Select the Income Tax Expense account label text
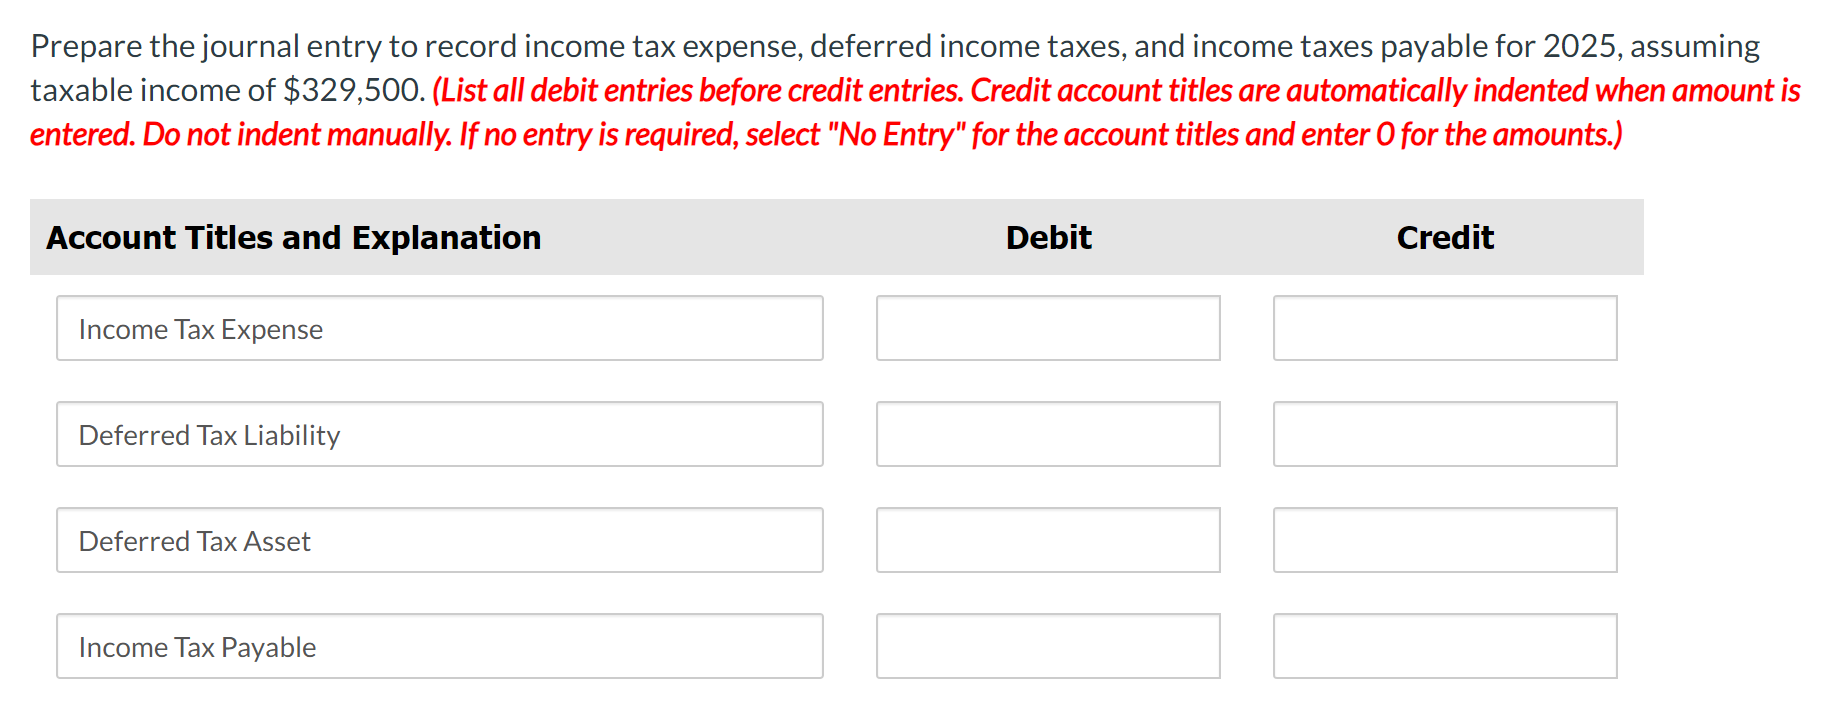 200,328
